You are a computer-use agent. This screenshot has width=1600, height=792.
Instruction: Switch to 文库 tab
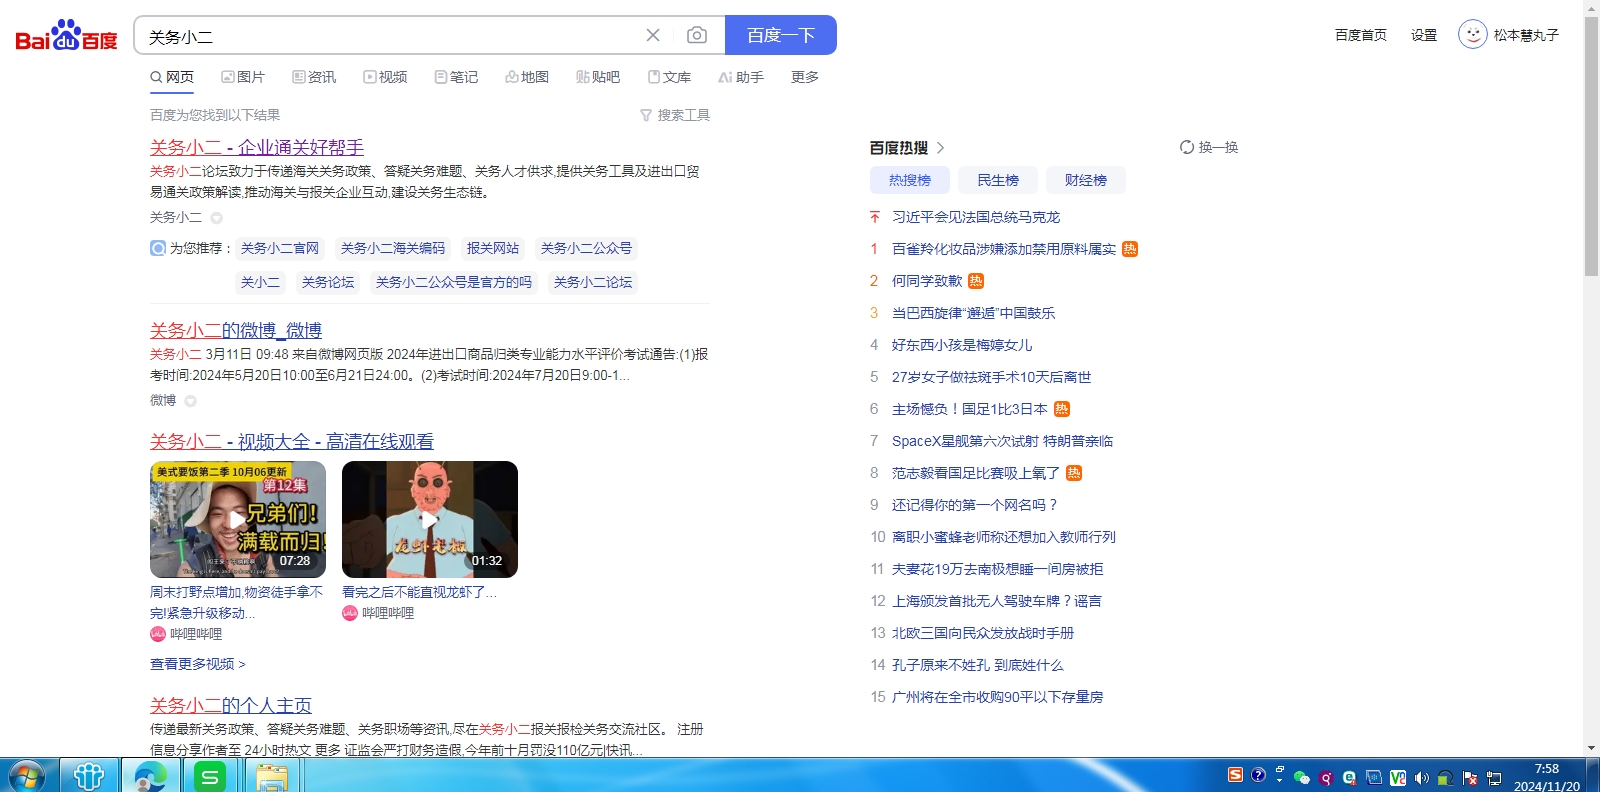click(x=669, y=77)
